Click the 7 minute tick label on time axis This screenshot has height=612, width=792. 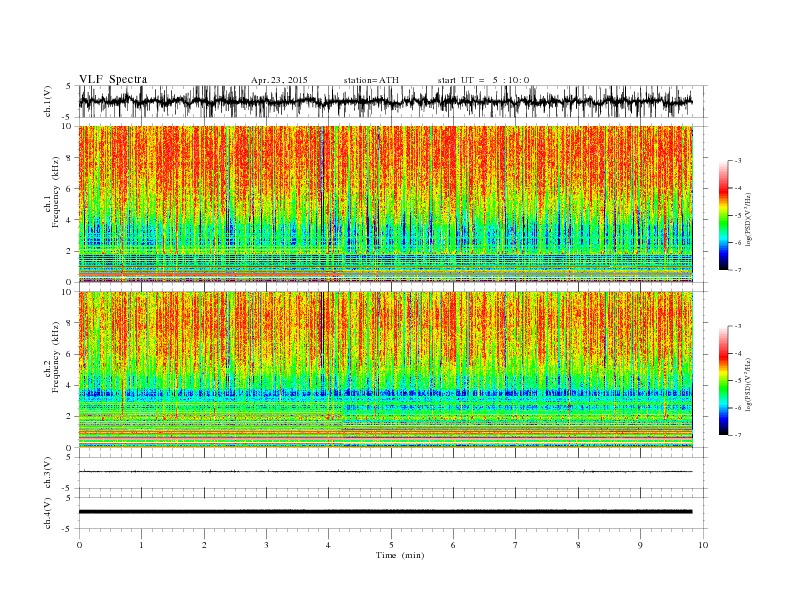(x=516, y=545)
